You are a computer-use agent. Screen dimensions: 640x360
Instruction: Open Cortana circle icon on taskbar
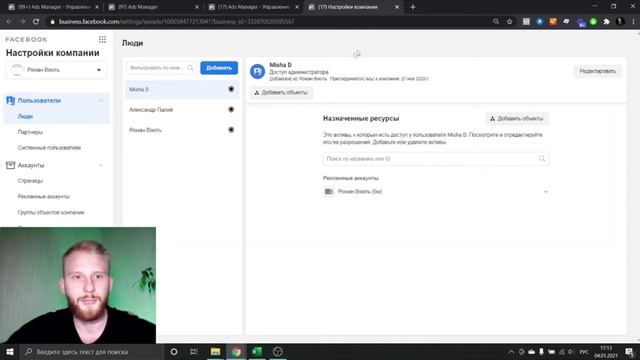tap(174, 351)
